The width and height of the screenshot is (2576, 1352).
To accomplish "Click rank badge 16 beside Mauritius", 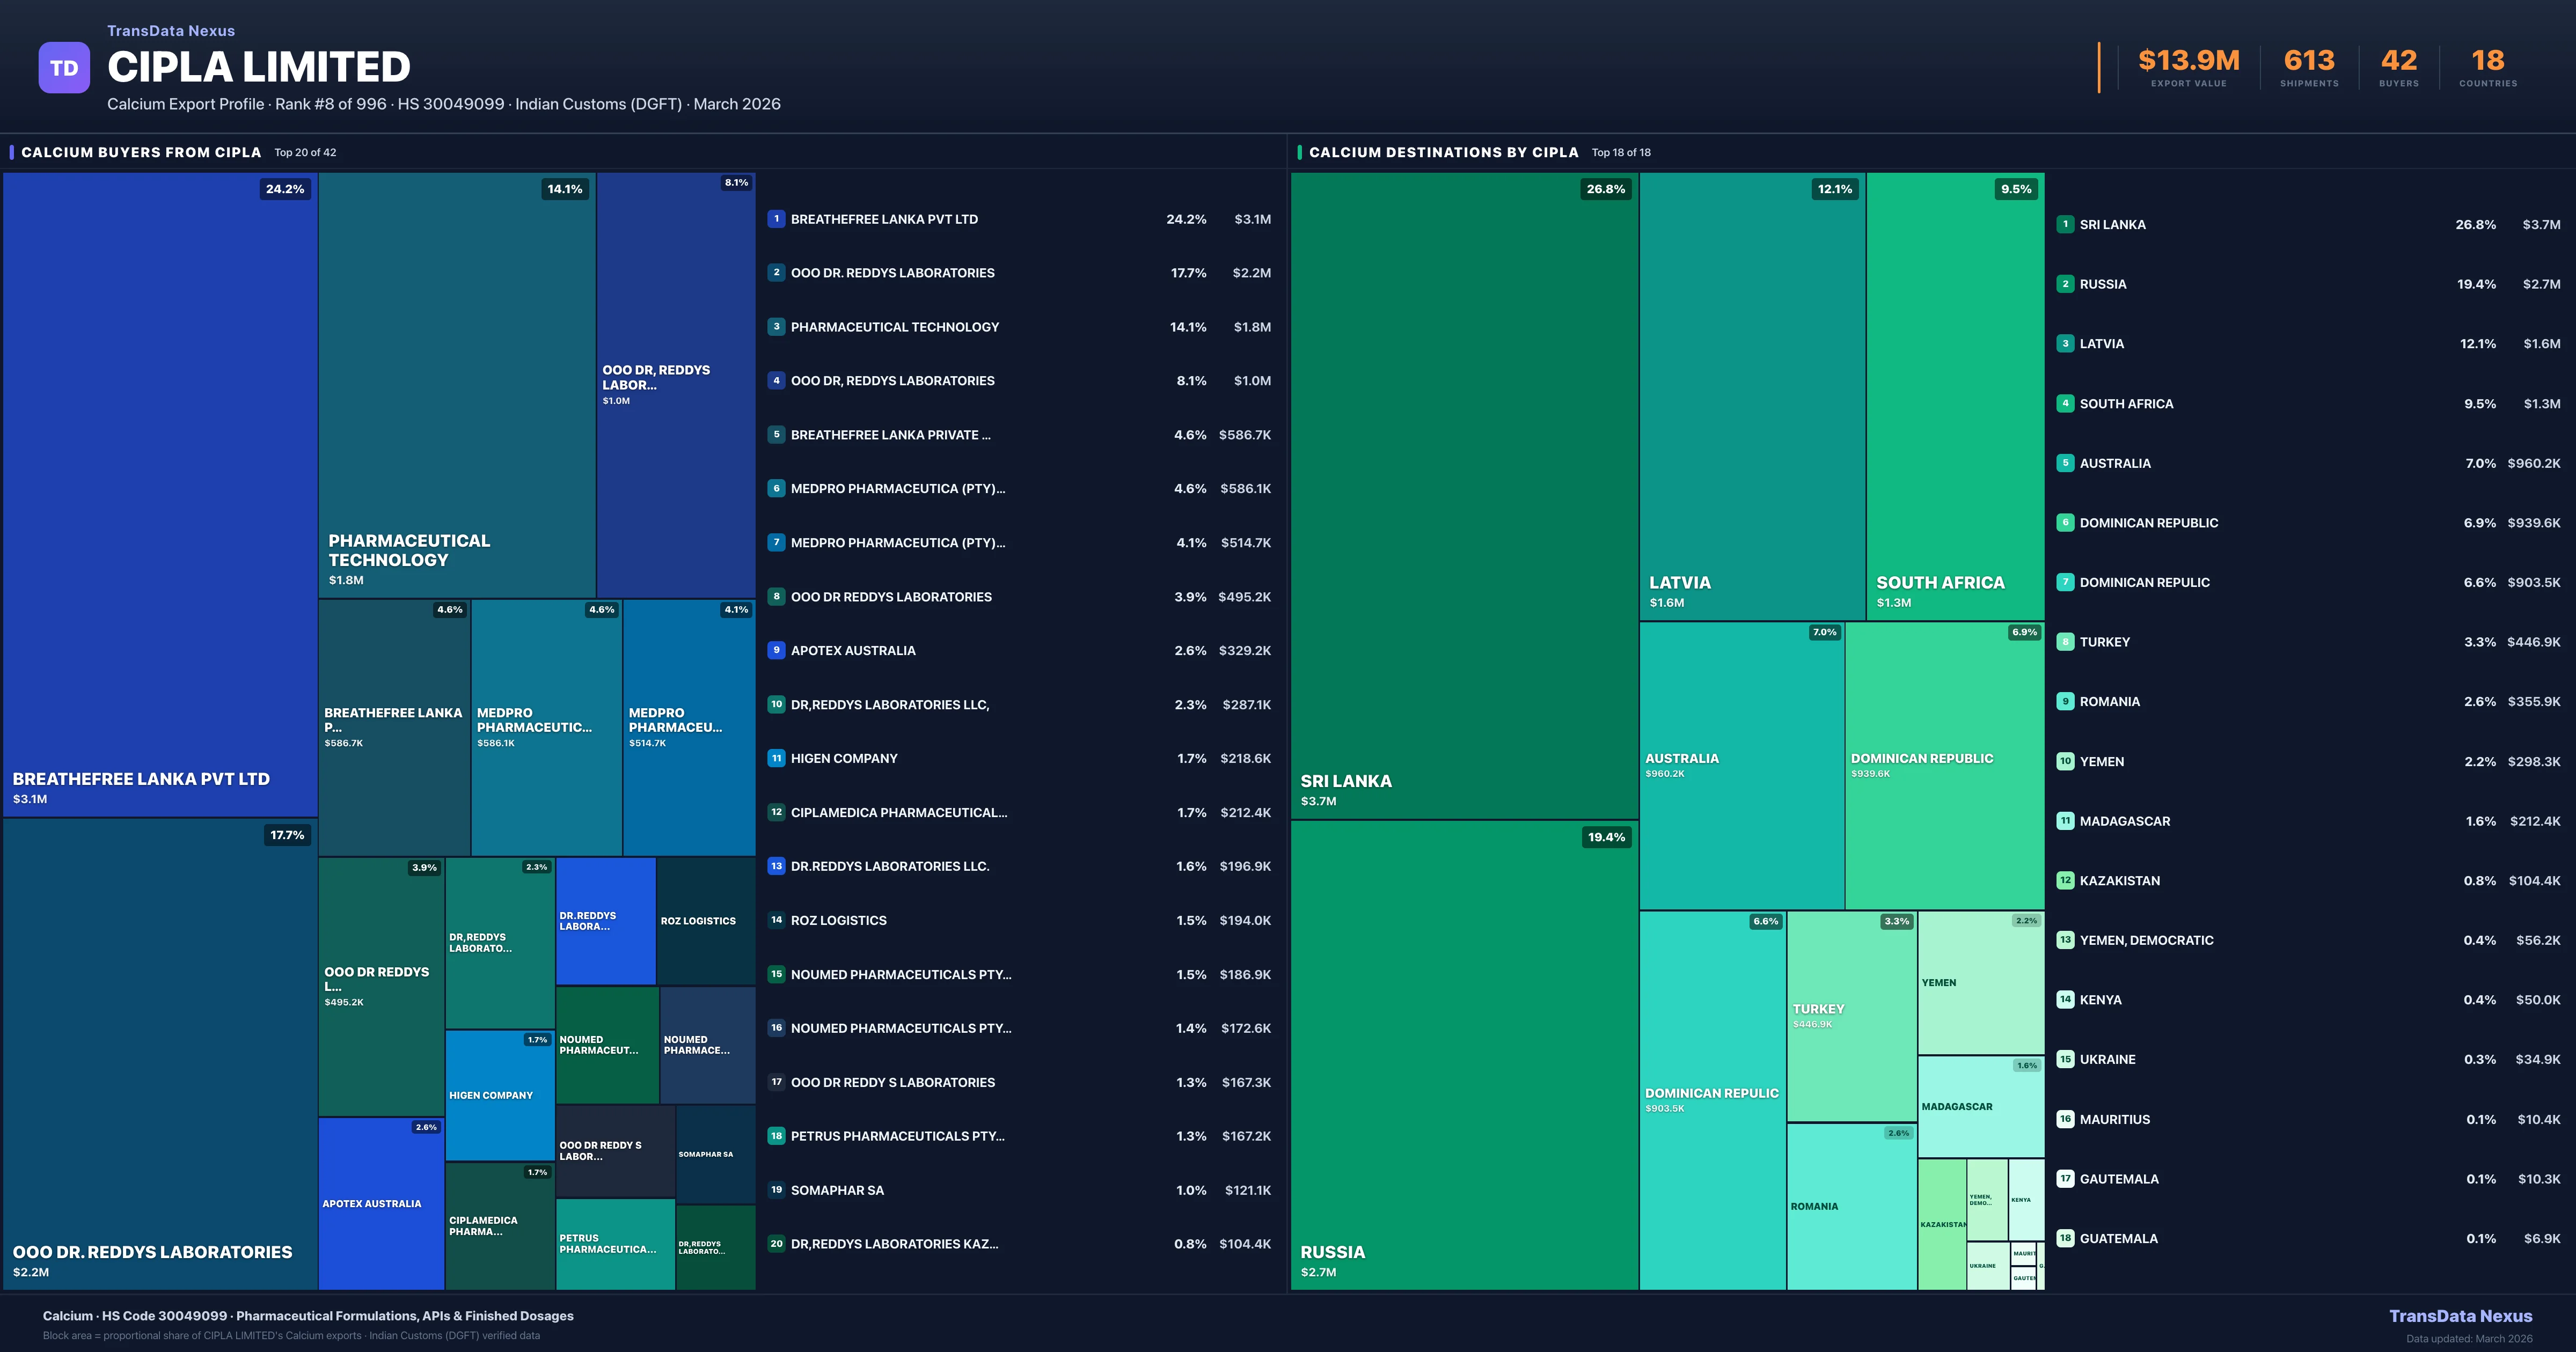I will 2065,1119.
